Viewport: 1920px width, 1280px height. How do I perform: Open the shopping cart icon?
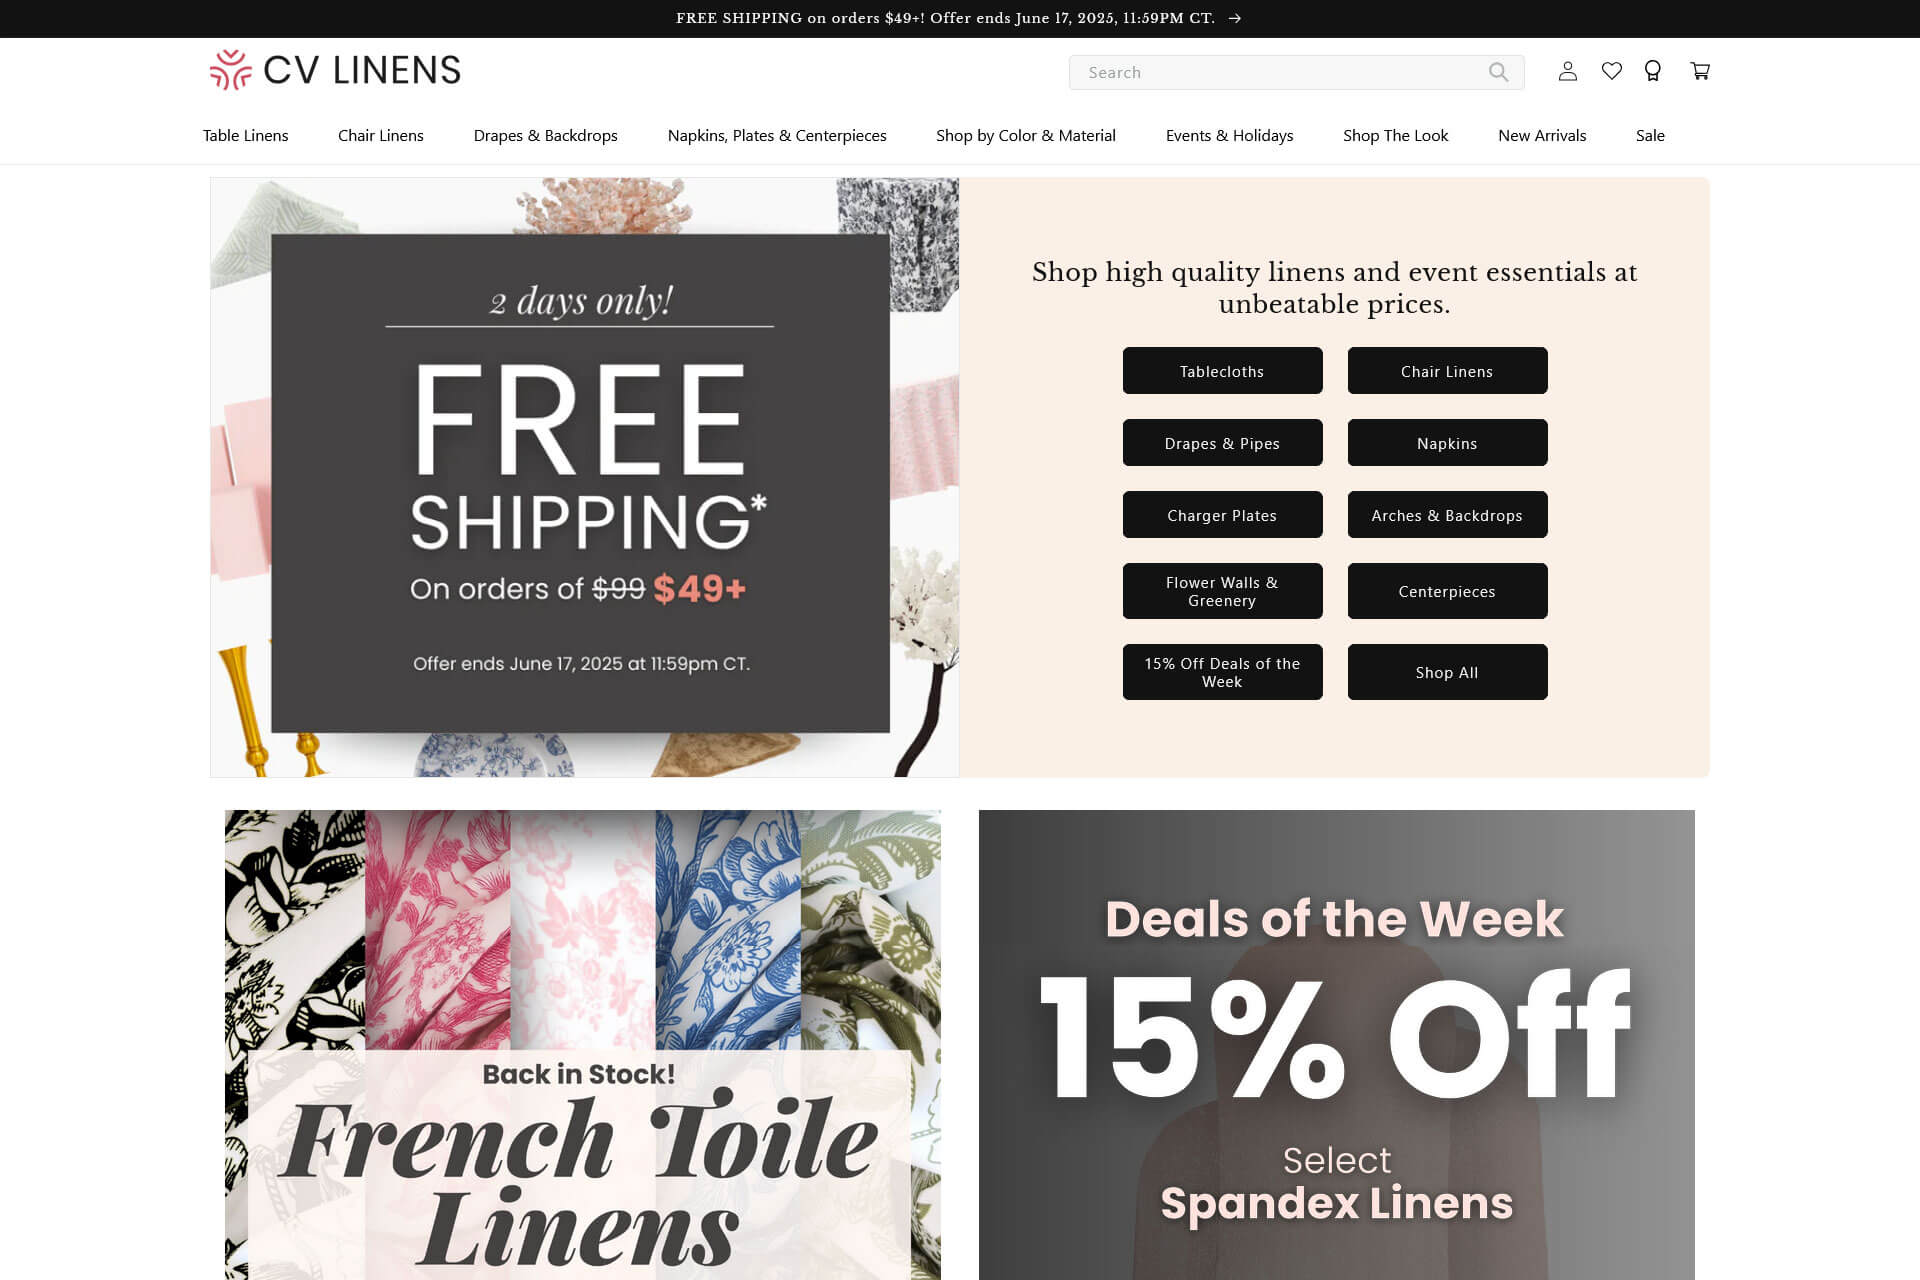point(1700,71)
